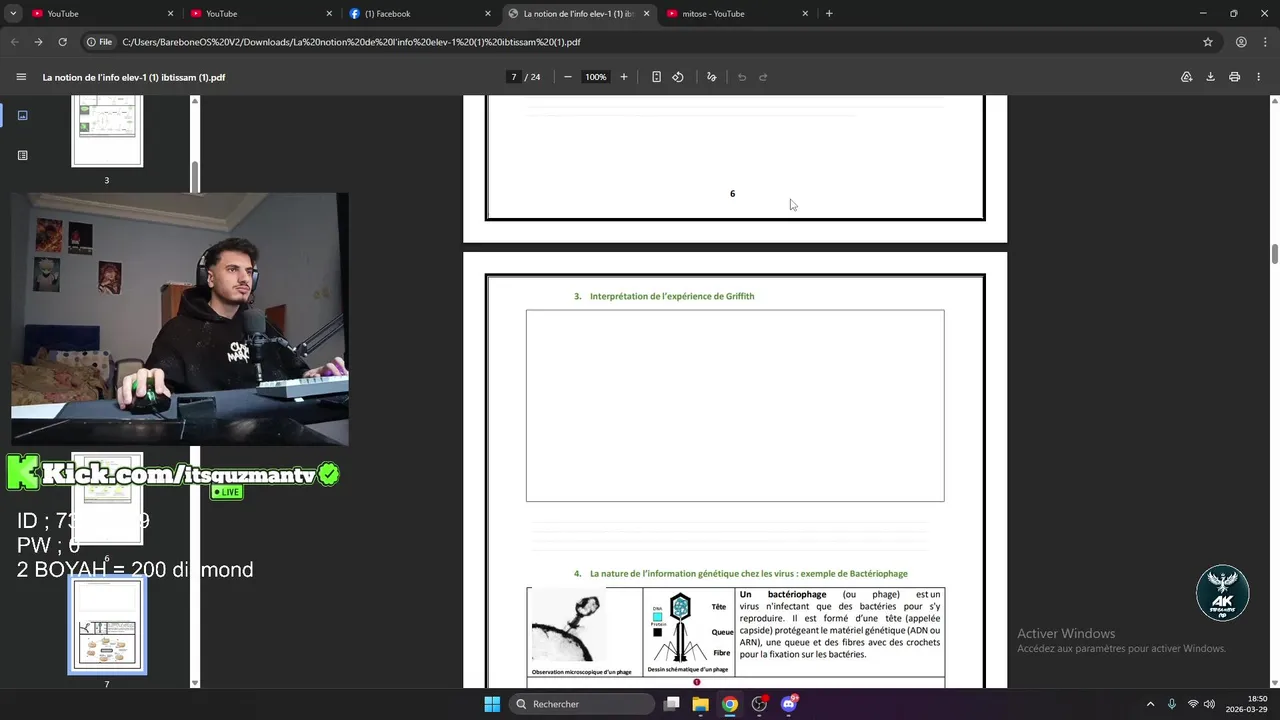Bookmark this page with the star
Viewport: 1280px width, 720px height.
(1208, 42)
